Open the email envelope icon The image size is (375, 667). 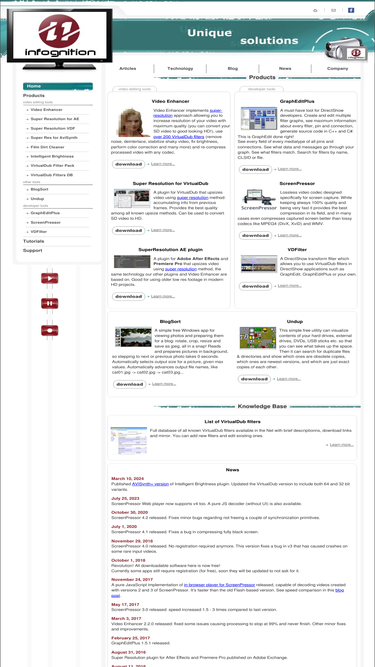(333, 10)
